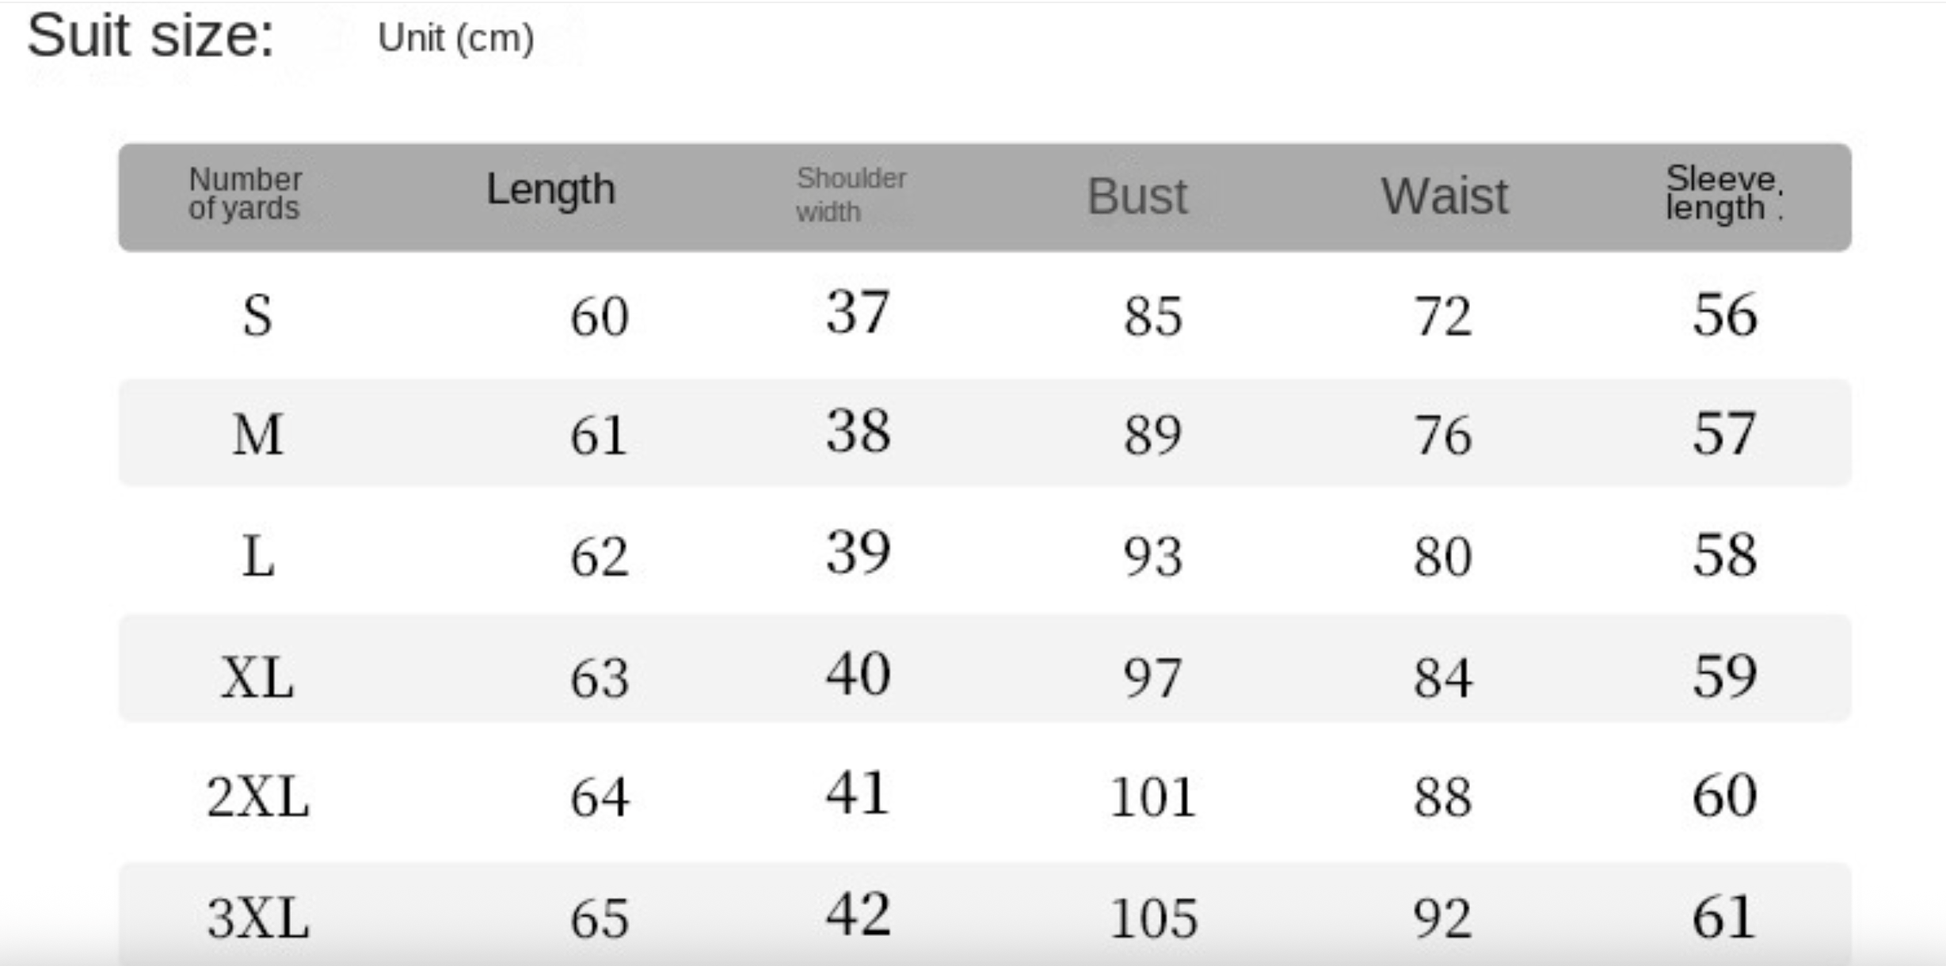Click the shoulder width value 37

coord(858,312)
